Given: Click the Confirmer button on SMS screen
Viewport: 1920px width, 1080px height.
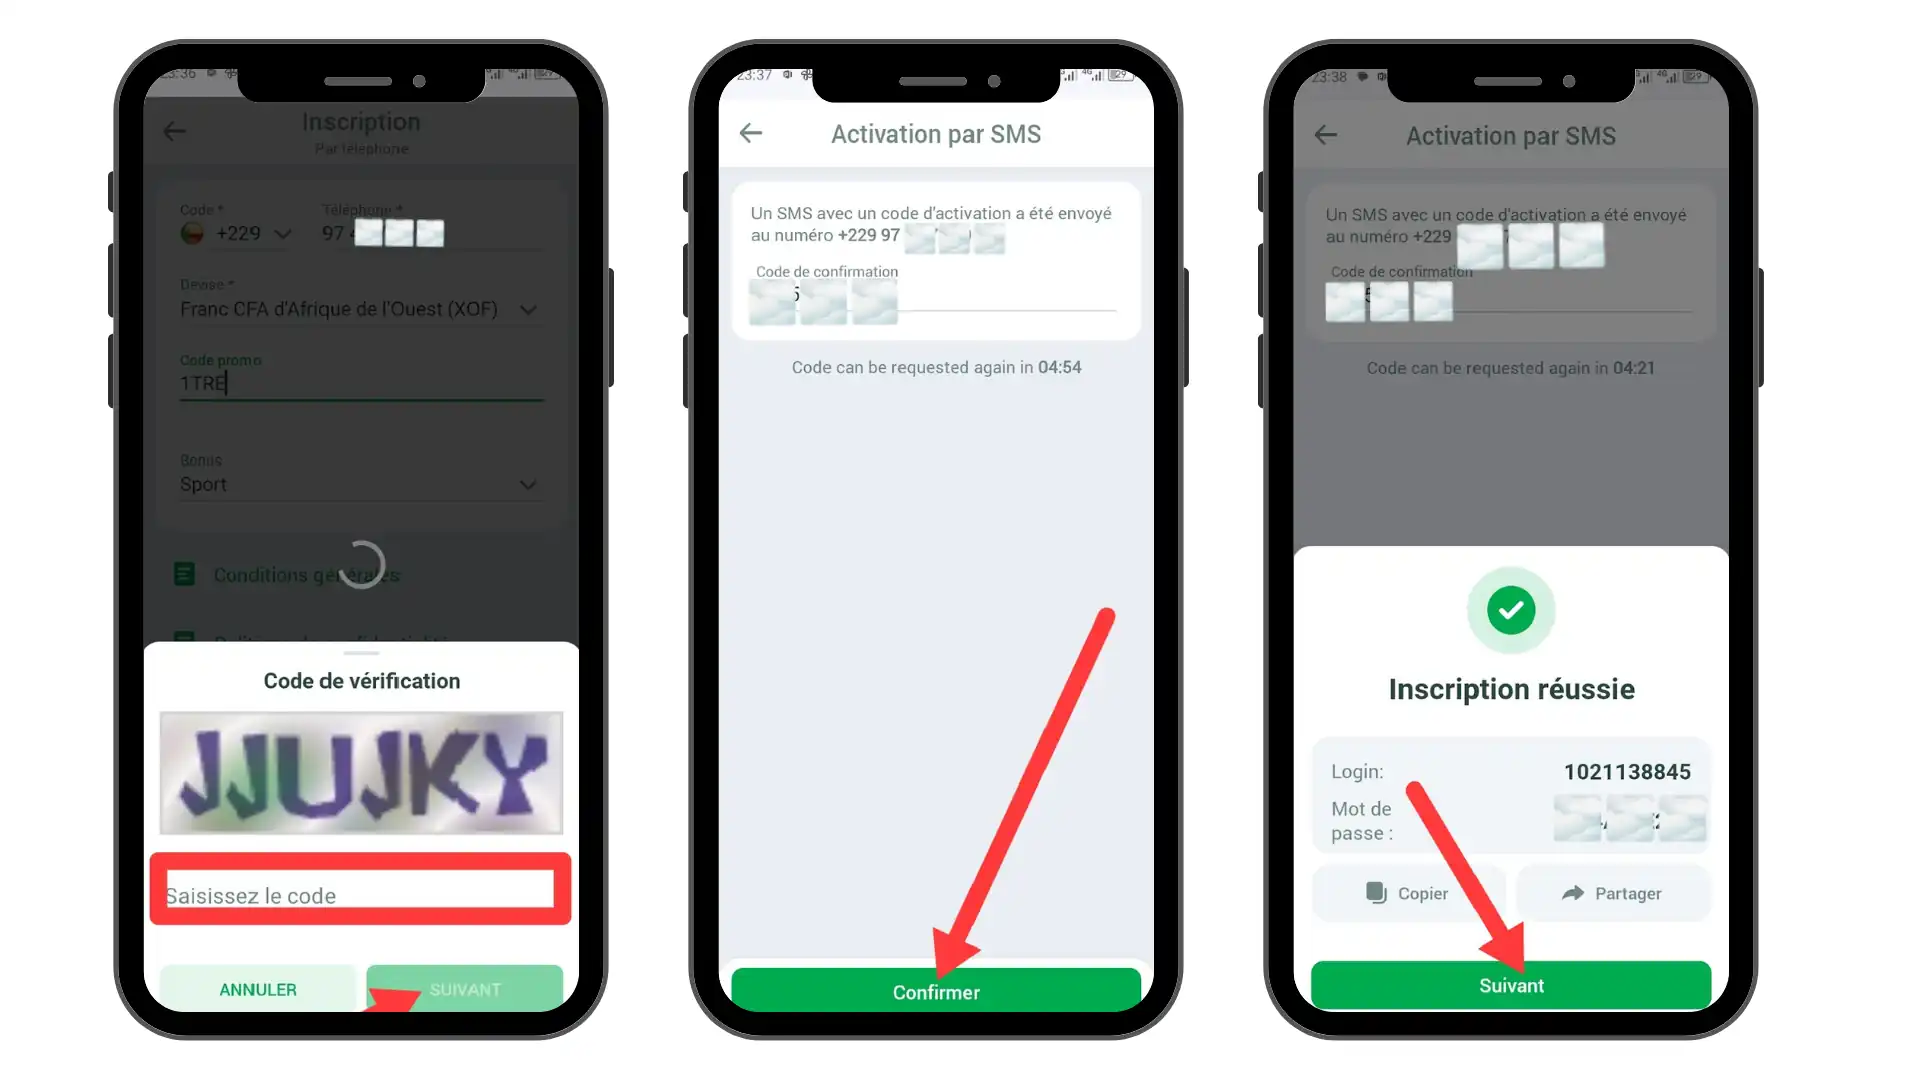Looking at the screenshot, I should (936, 992).
